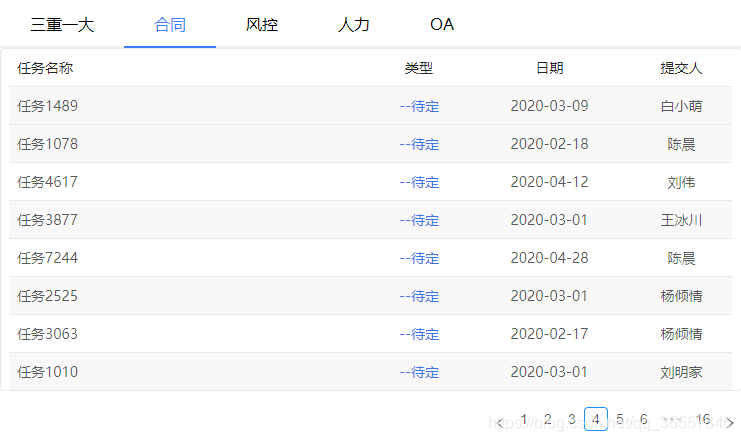741x441 pixels.
Task: Jump to page 6
Action: [644, 419]
